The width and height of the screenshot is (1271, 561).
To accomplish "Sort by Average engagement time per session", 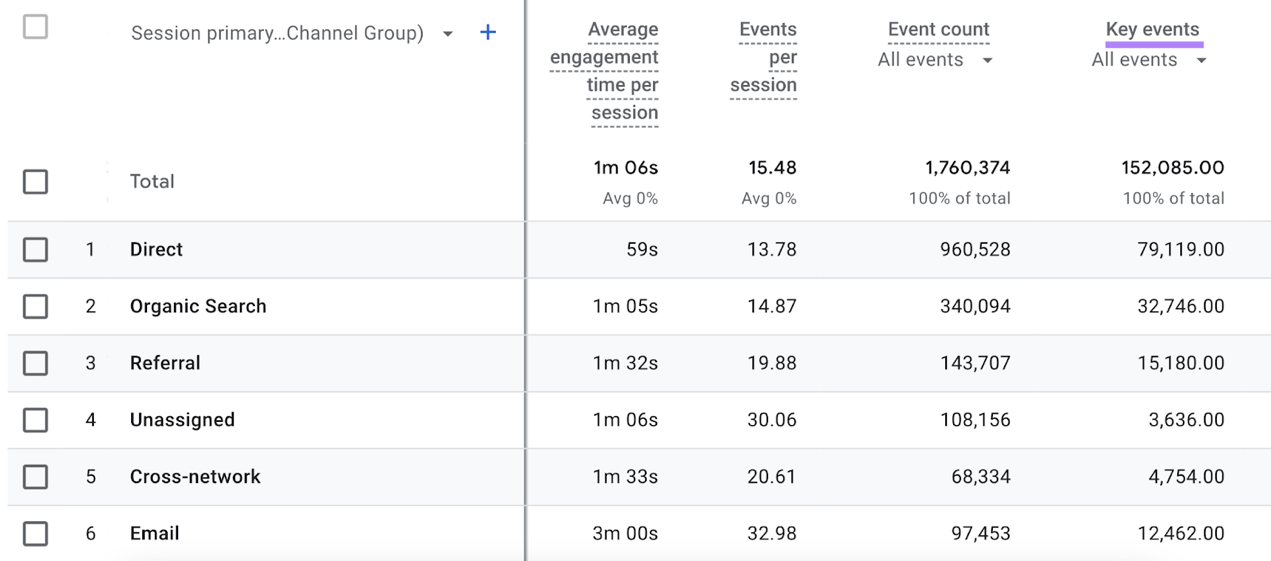I will click(x=607, y=71).
